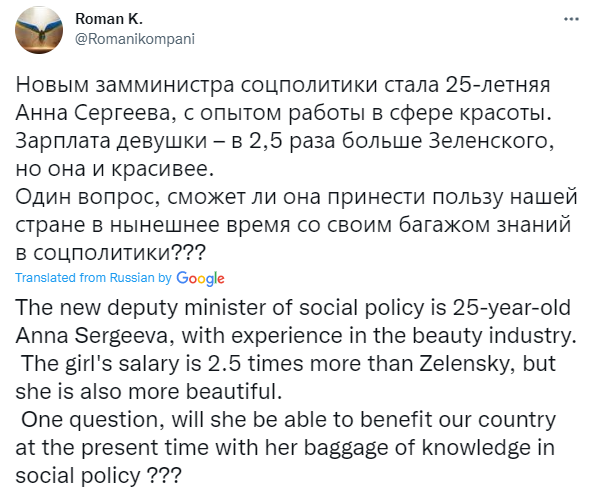Open the Roman K. display name link
The width and height of the screenshot is (590, 494).
pyautogui.click(x=109, y=18)
